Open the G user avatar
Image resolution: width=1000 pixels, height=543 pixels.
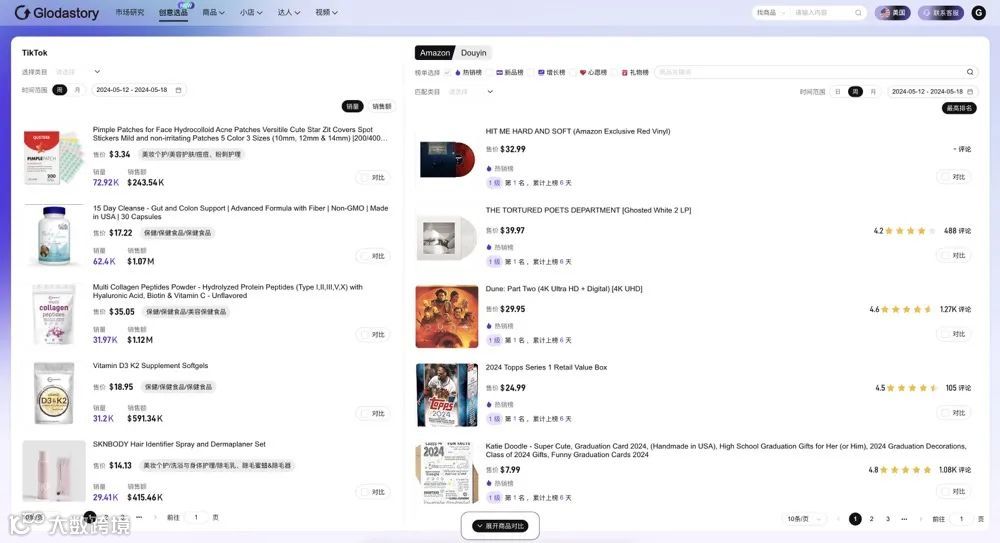click(x=978, y=13)
